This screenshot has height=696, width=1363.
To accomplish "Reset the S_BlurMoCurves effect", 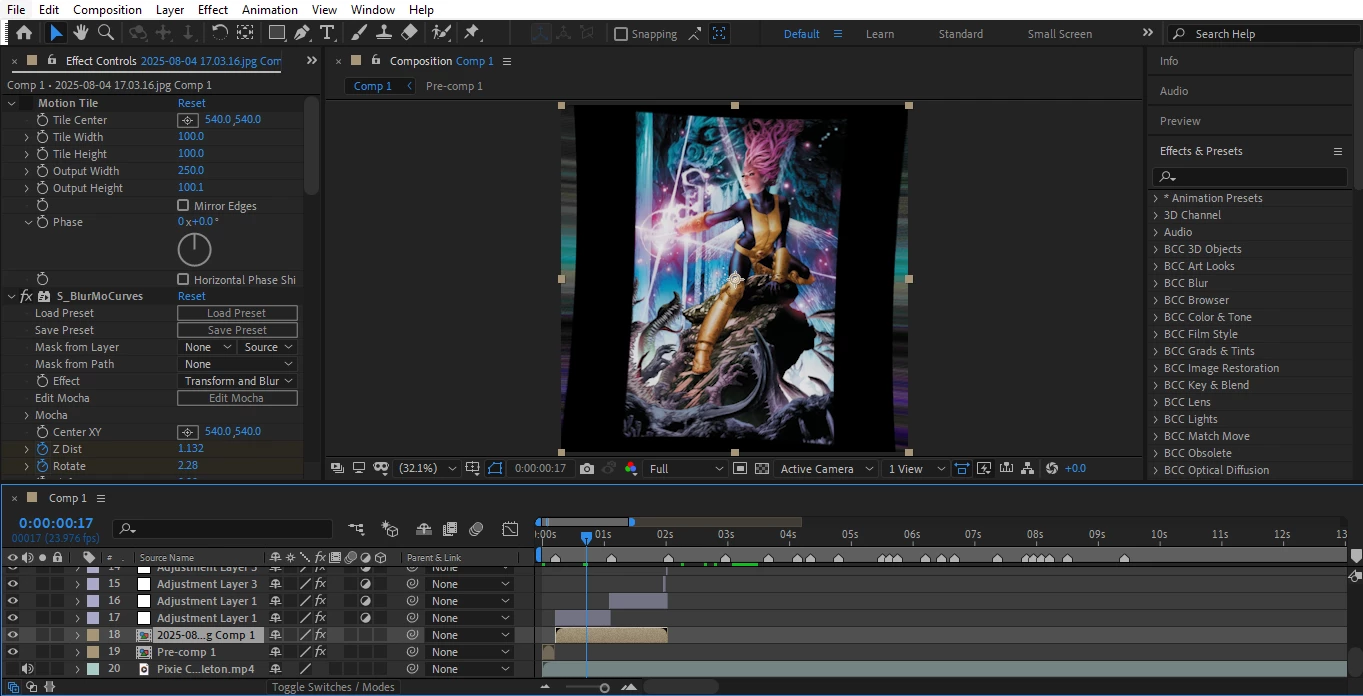I will tap(192, 296).
